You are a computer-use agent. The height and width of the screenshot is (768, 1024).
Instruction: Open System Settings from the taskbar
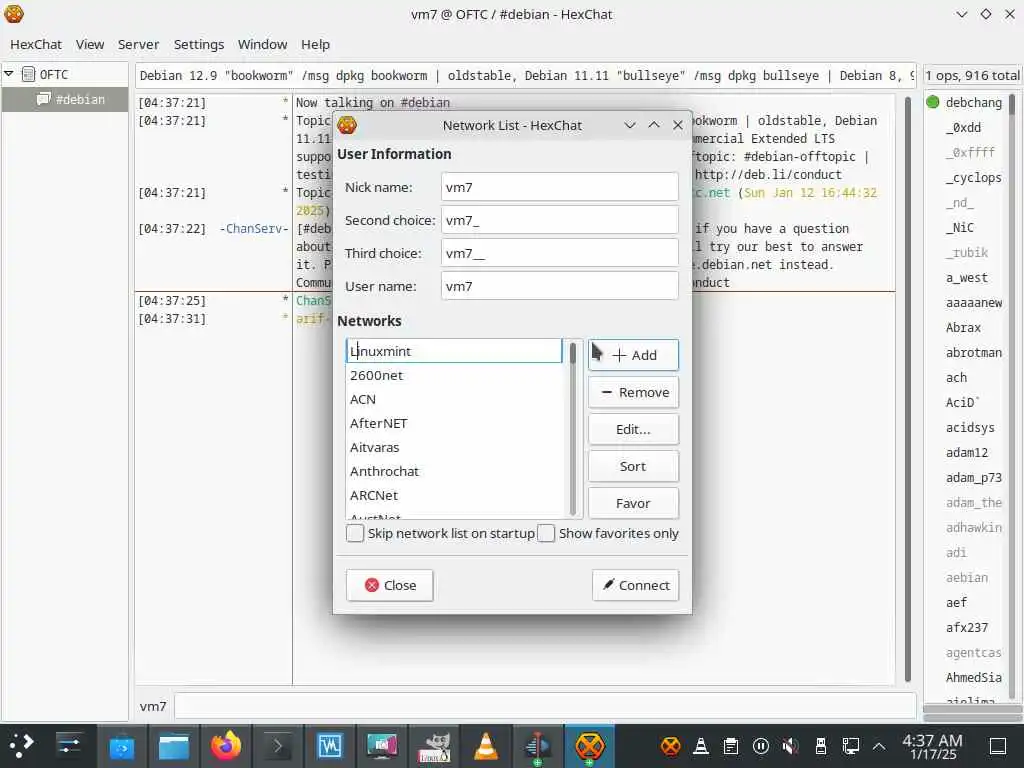tap(69, 745)
